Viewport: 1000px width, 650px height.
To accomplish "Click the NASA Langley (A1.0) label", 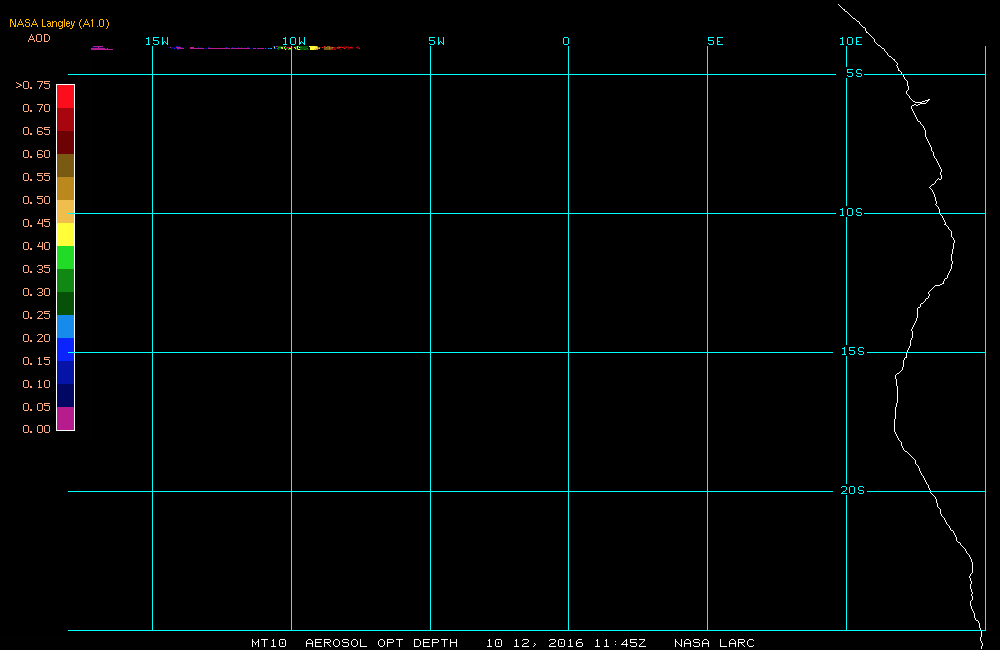I will point(59,23).
